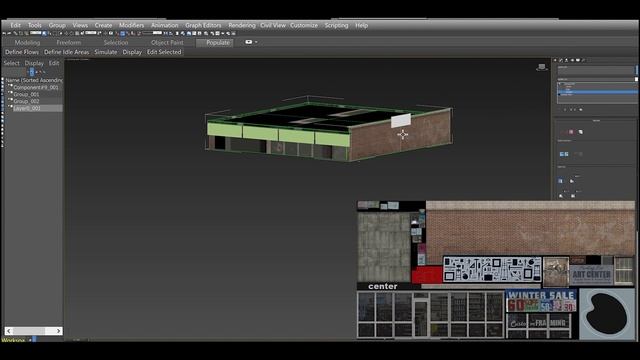Switch to the Modeling ribbon tab
640x360 pixels.
[27, 42]
